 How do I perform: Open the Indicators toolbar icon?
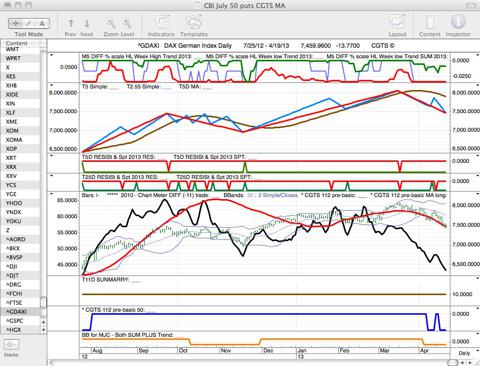[x=162, y=23]
